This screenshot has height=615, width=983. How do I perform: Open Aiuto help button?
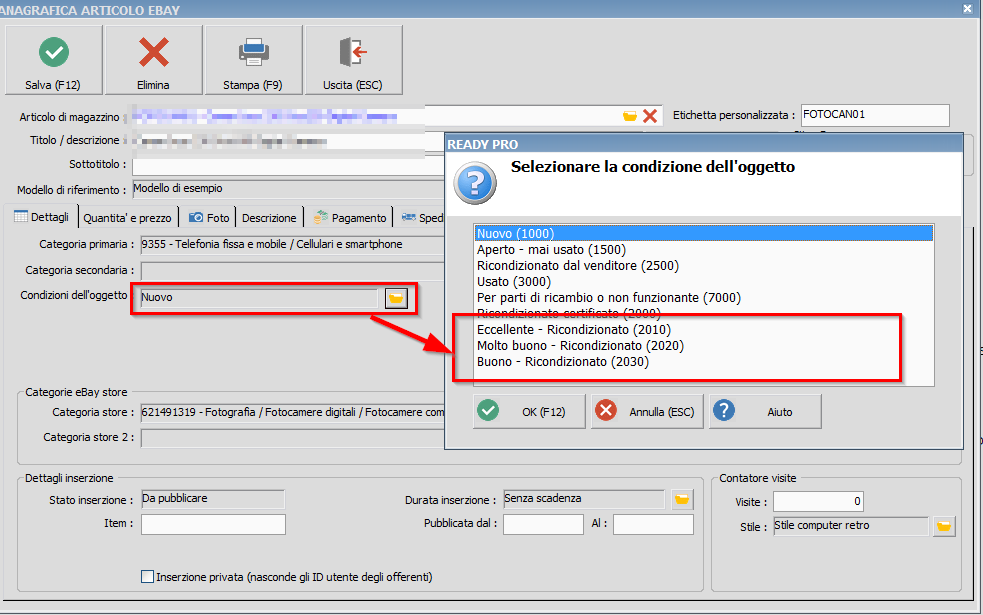[x=765, y=412]
